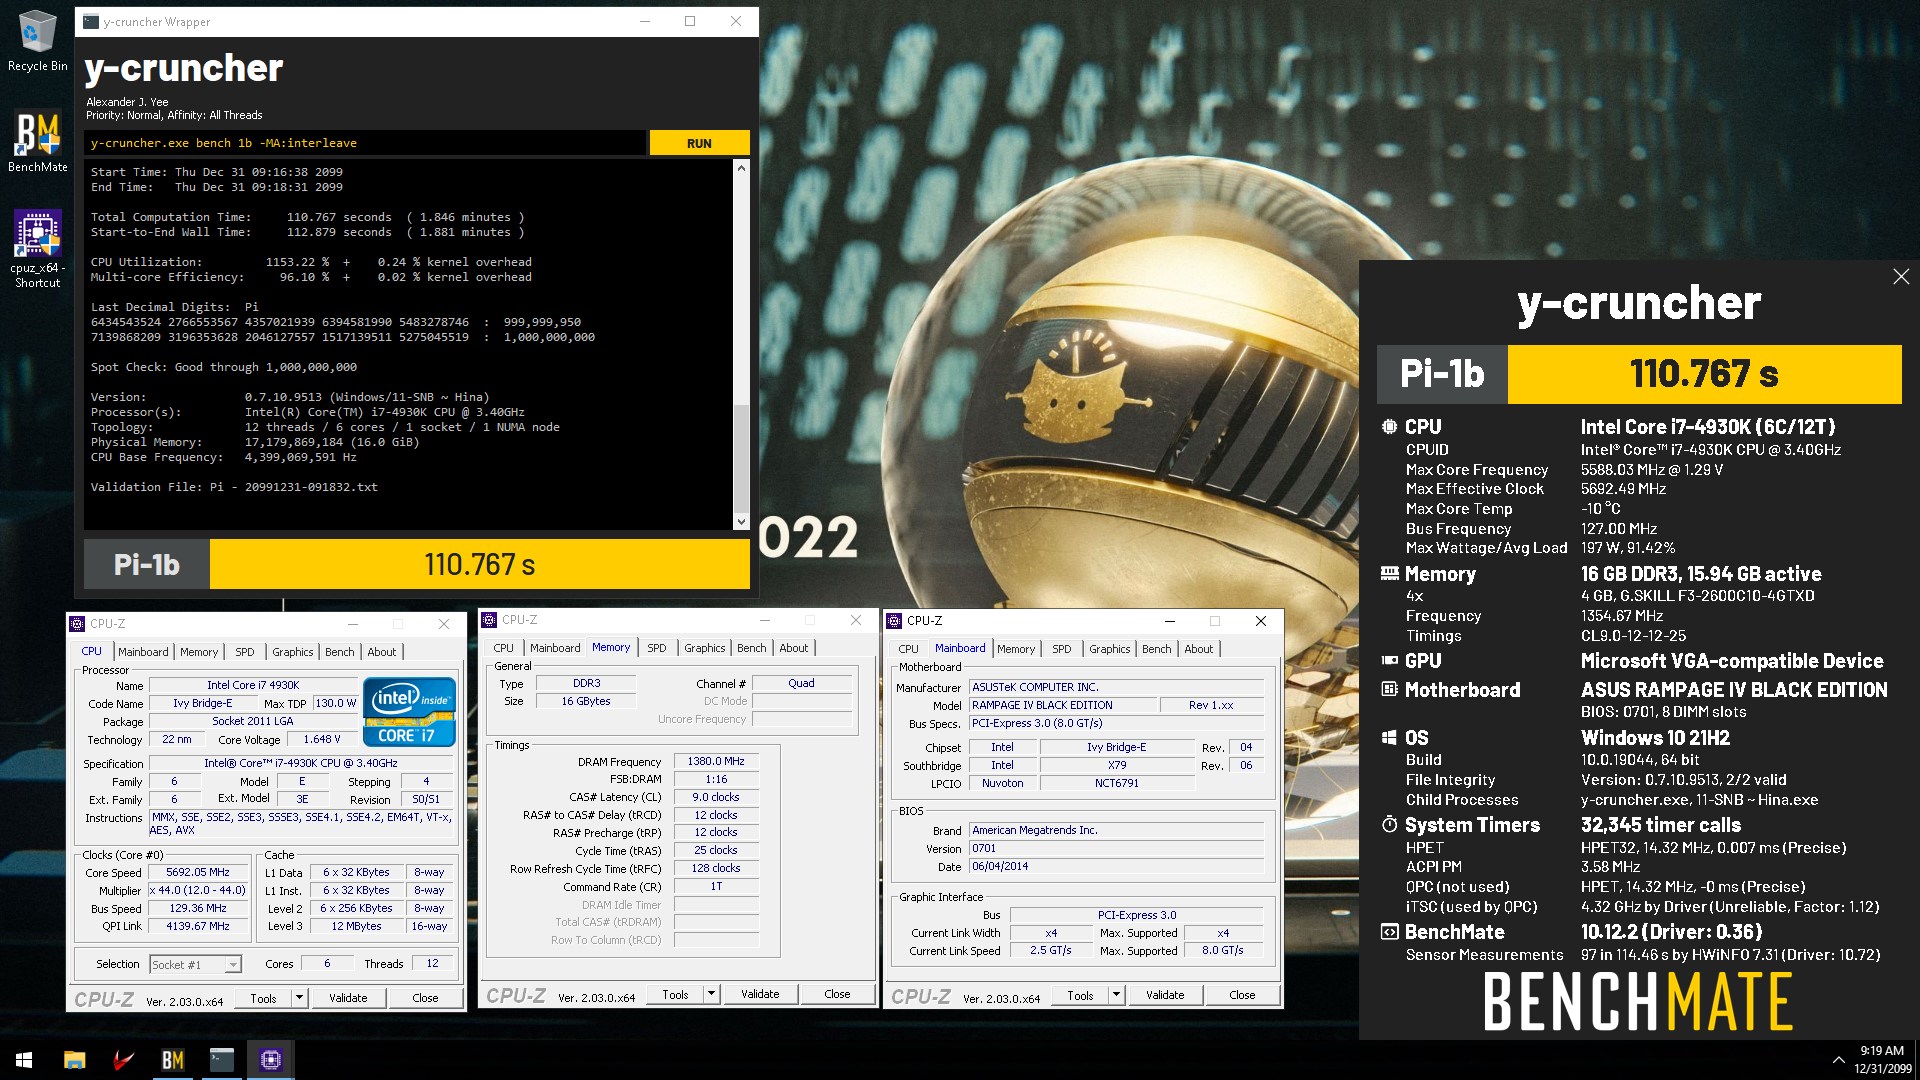Click the first CPU-Z window title icon

(x=77, y=623)
